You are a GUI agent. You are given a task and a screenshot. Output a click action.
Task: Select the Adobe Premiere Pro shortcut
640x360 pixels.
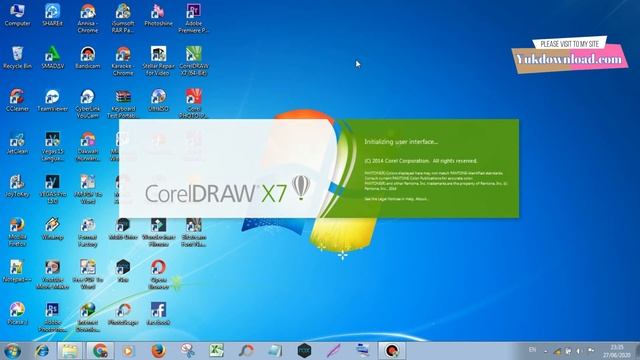(x=194, y=18)
